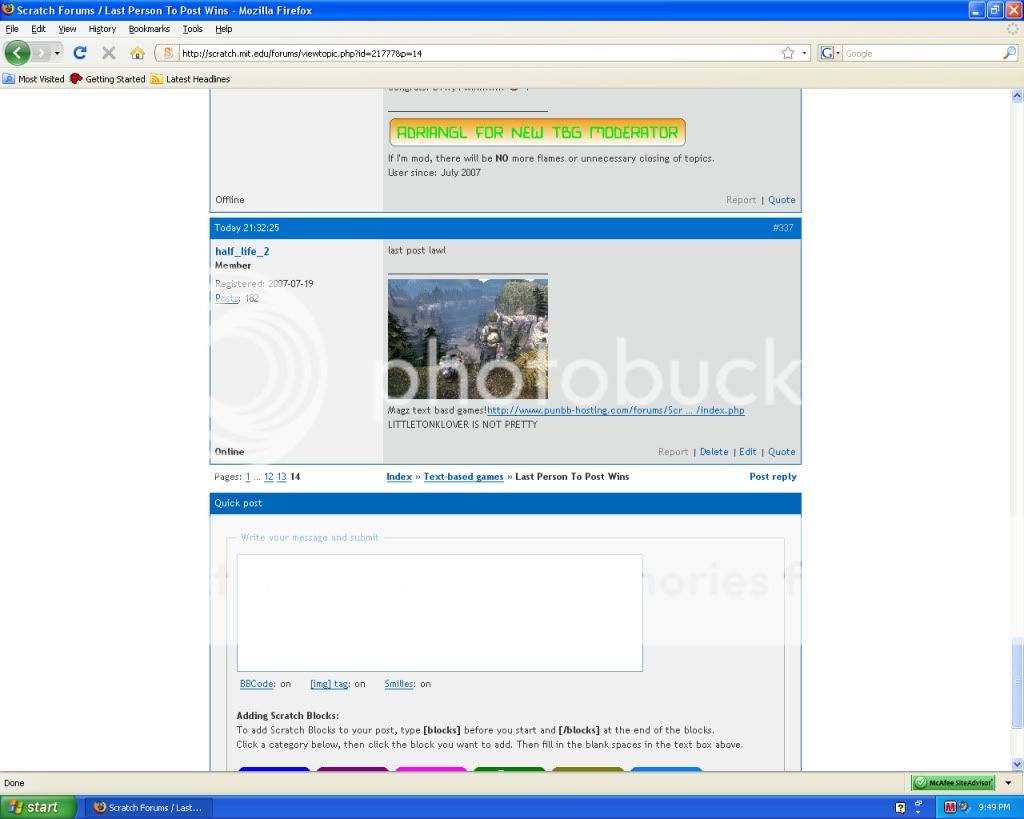Click the Post reply link
Screen dimensions: 1024x819
click(772, 477)
